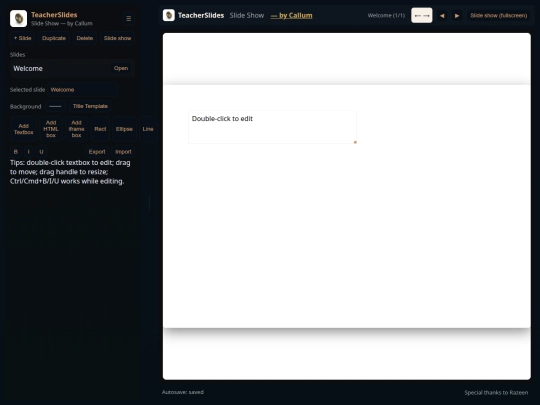Screen dimensions: 540x405
Task: Import a presentation
Action: 123,152
